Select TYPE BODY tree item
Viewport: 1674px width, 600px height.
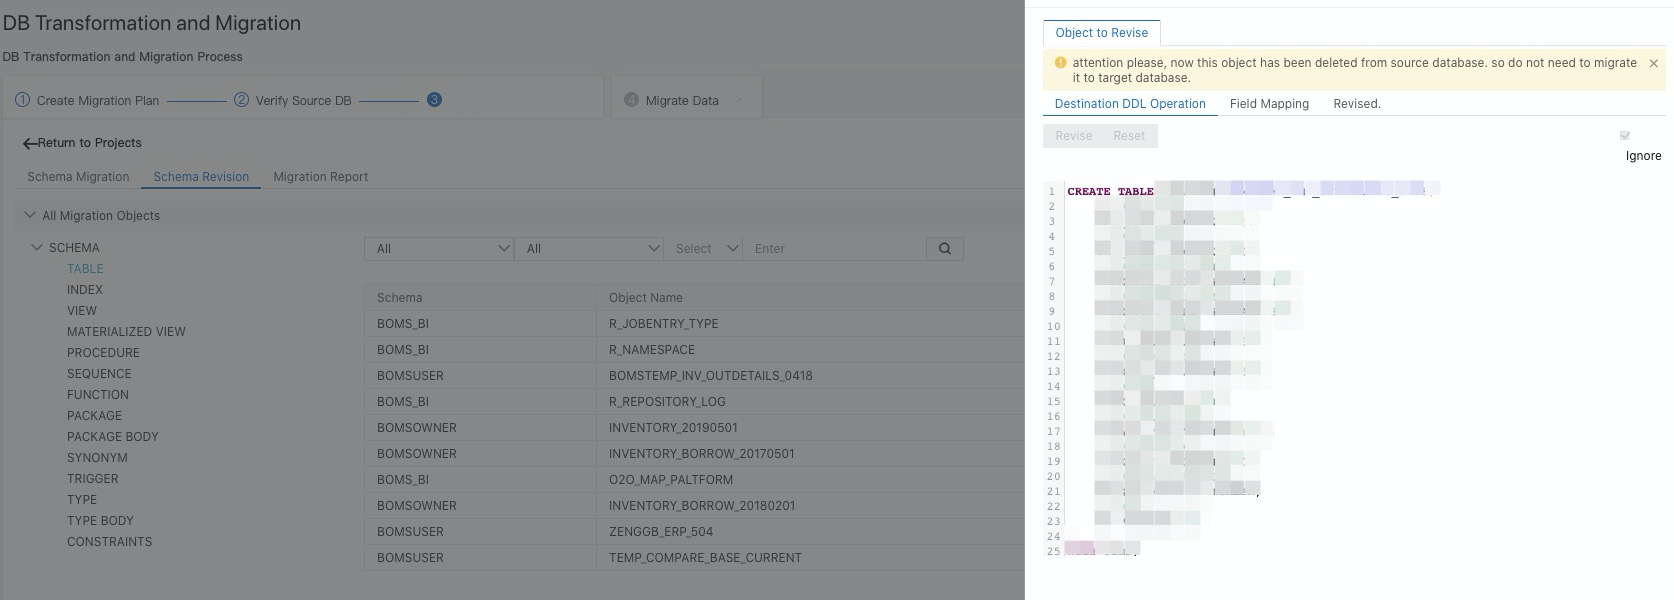100,521
